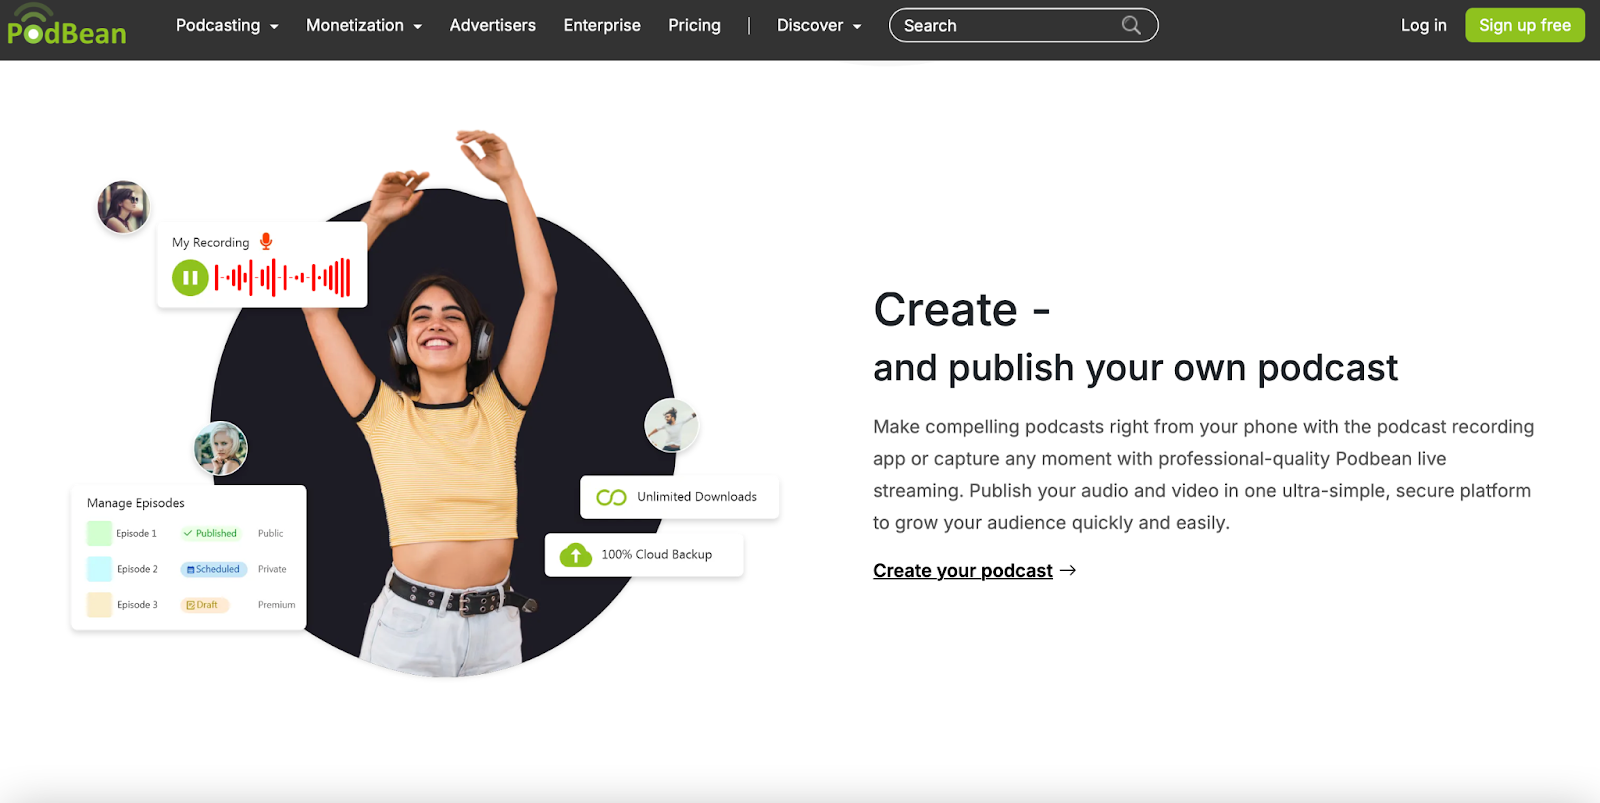Click the Unlimited Downloads infinity icon
Viewport: 1600px width, 803px height.
coord(611,497)
